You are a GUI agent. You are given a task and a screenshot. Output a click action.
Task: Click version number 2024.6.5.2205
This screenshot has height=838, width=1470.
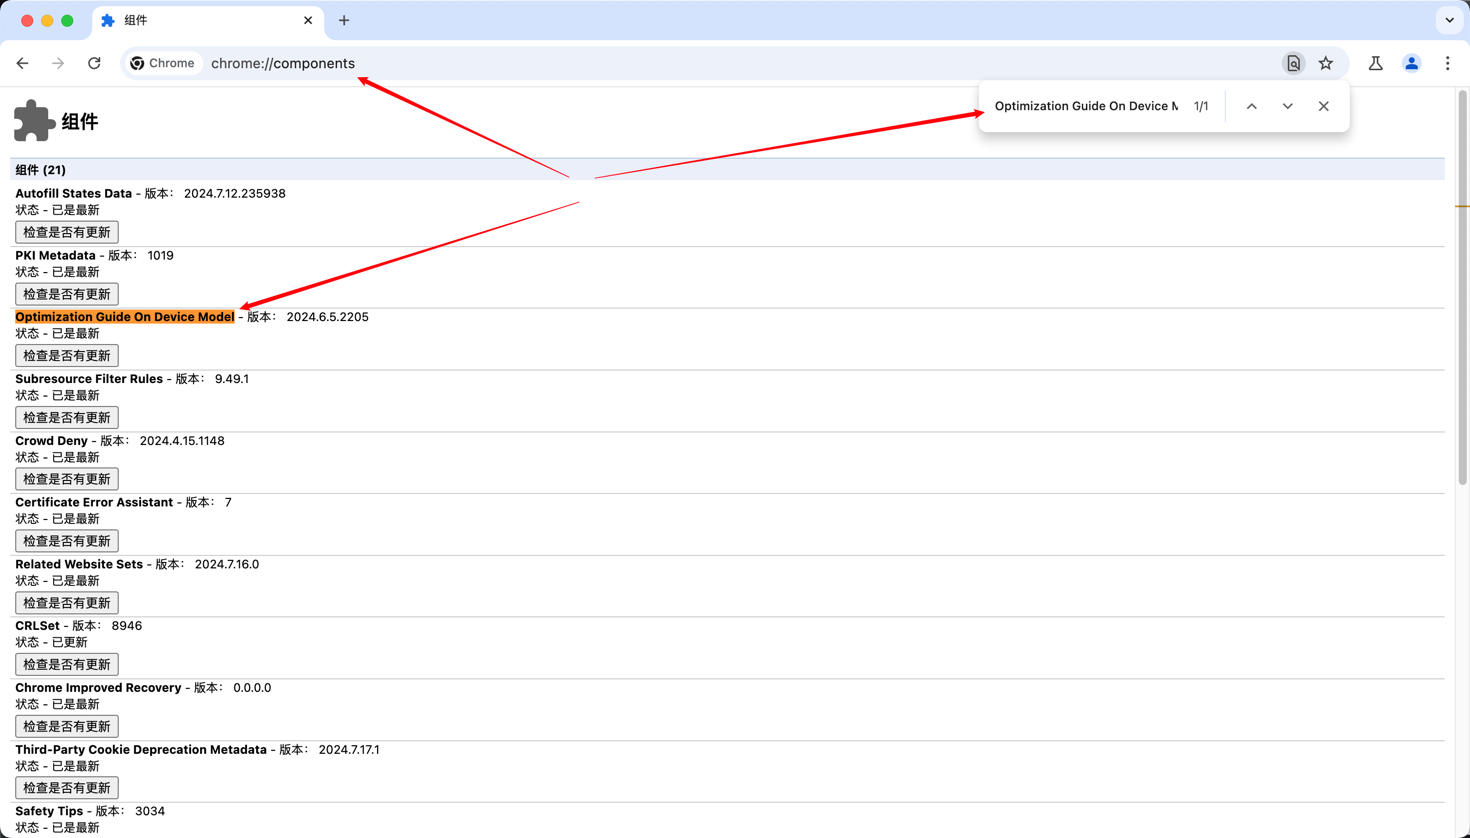pyautogui.click(x=327, y=317)
